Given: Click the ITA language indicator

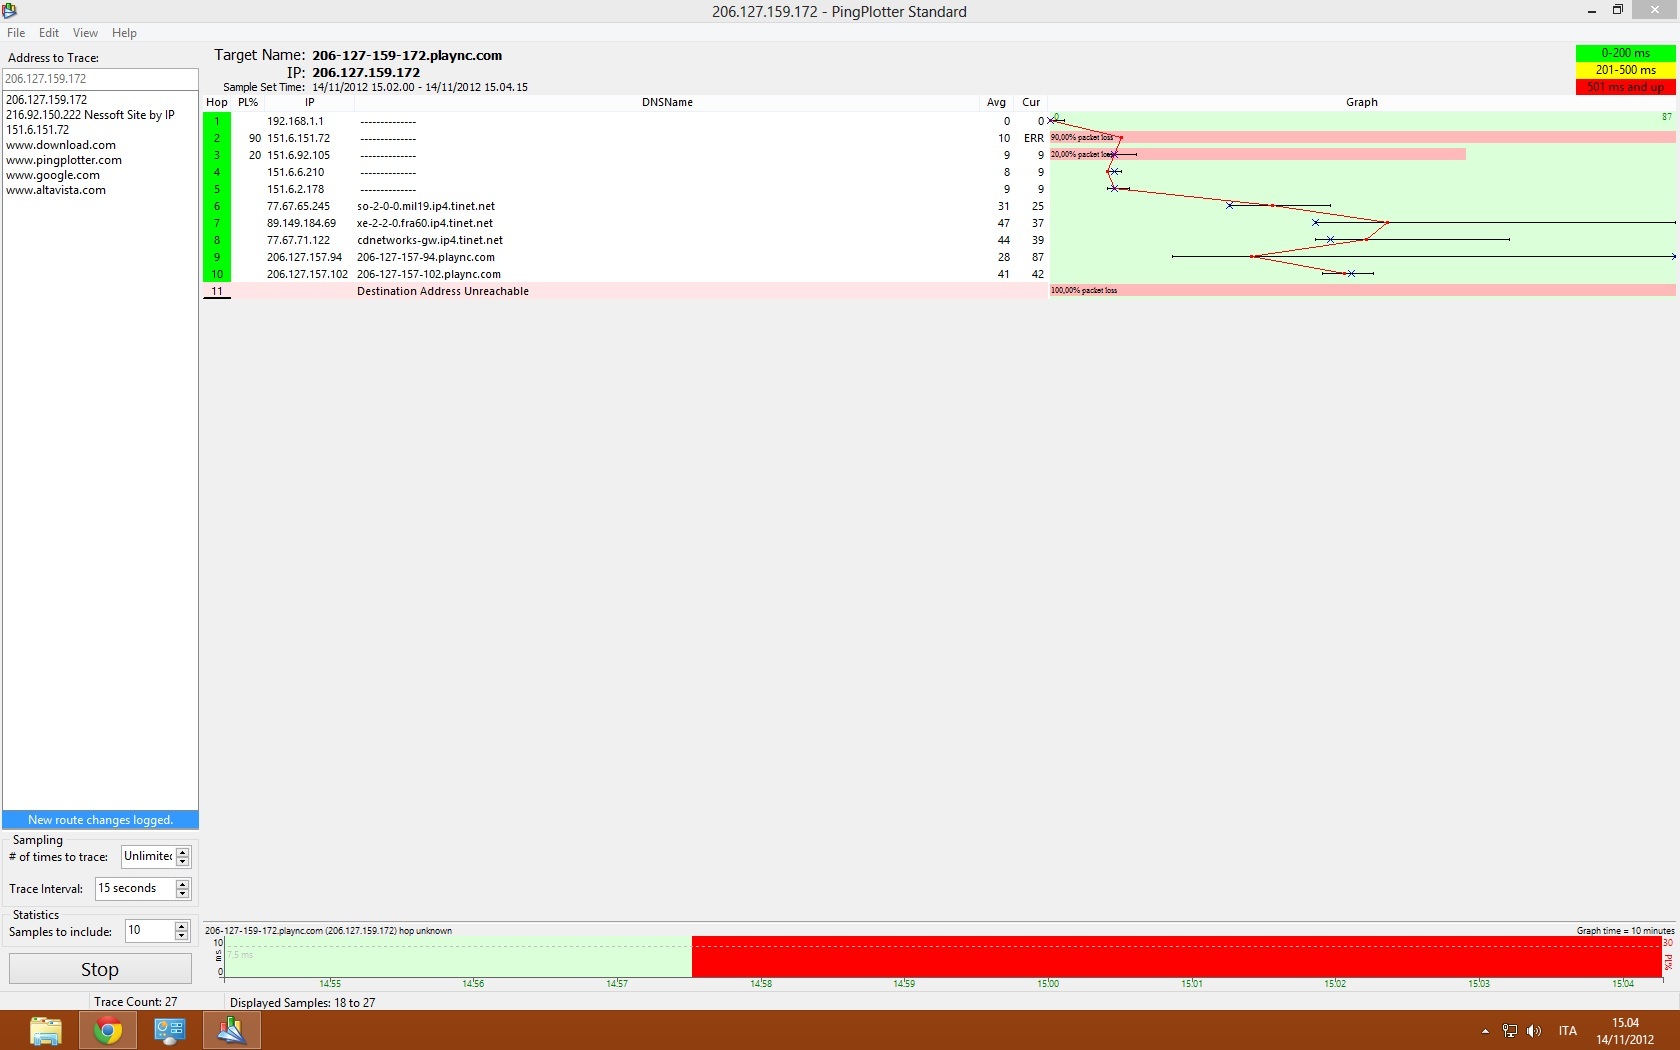Looking at the screenshot, I should click(1567, 1031).
